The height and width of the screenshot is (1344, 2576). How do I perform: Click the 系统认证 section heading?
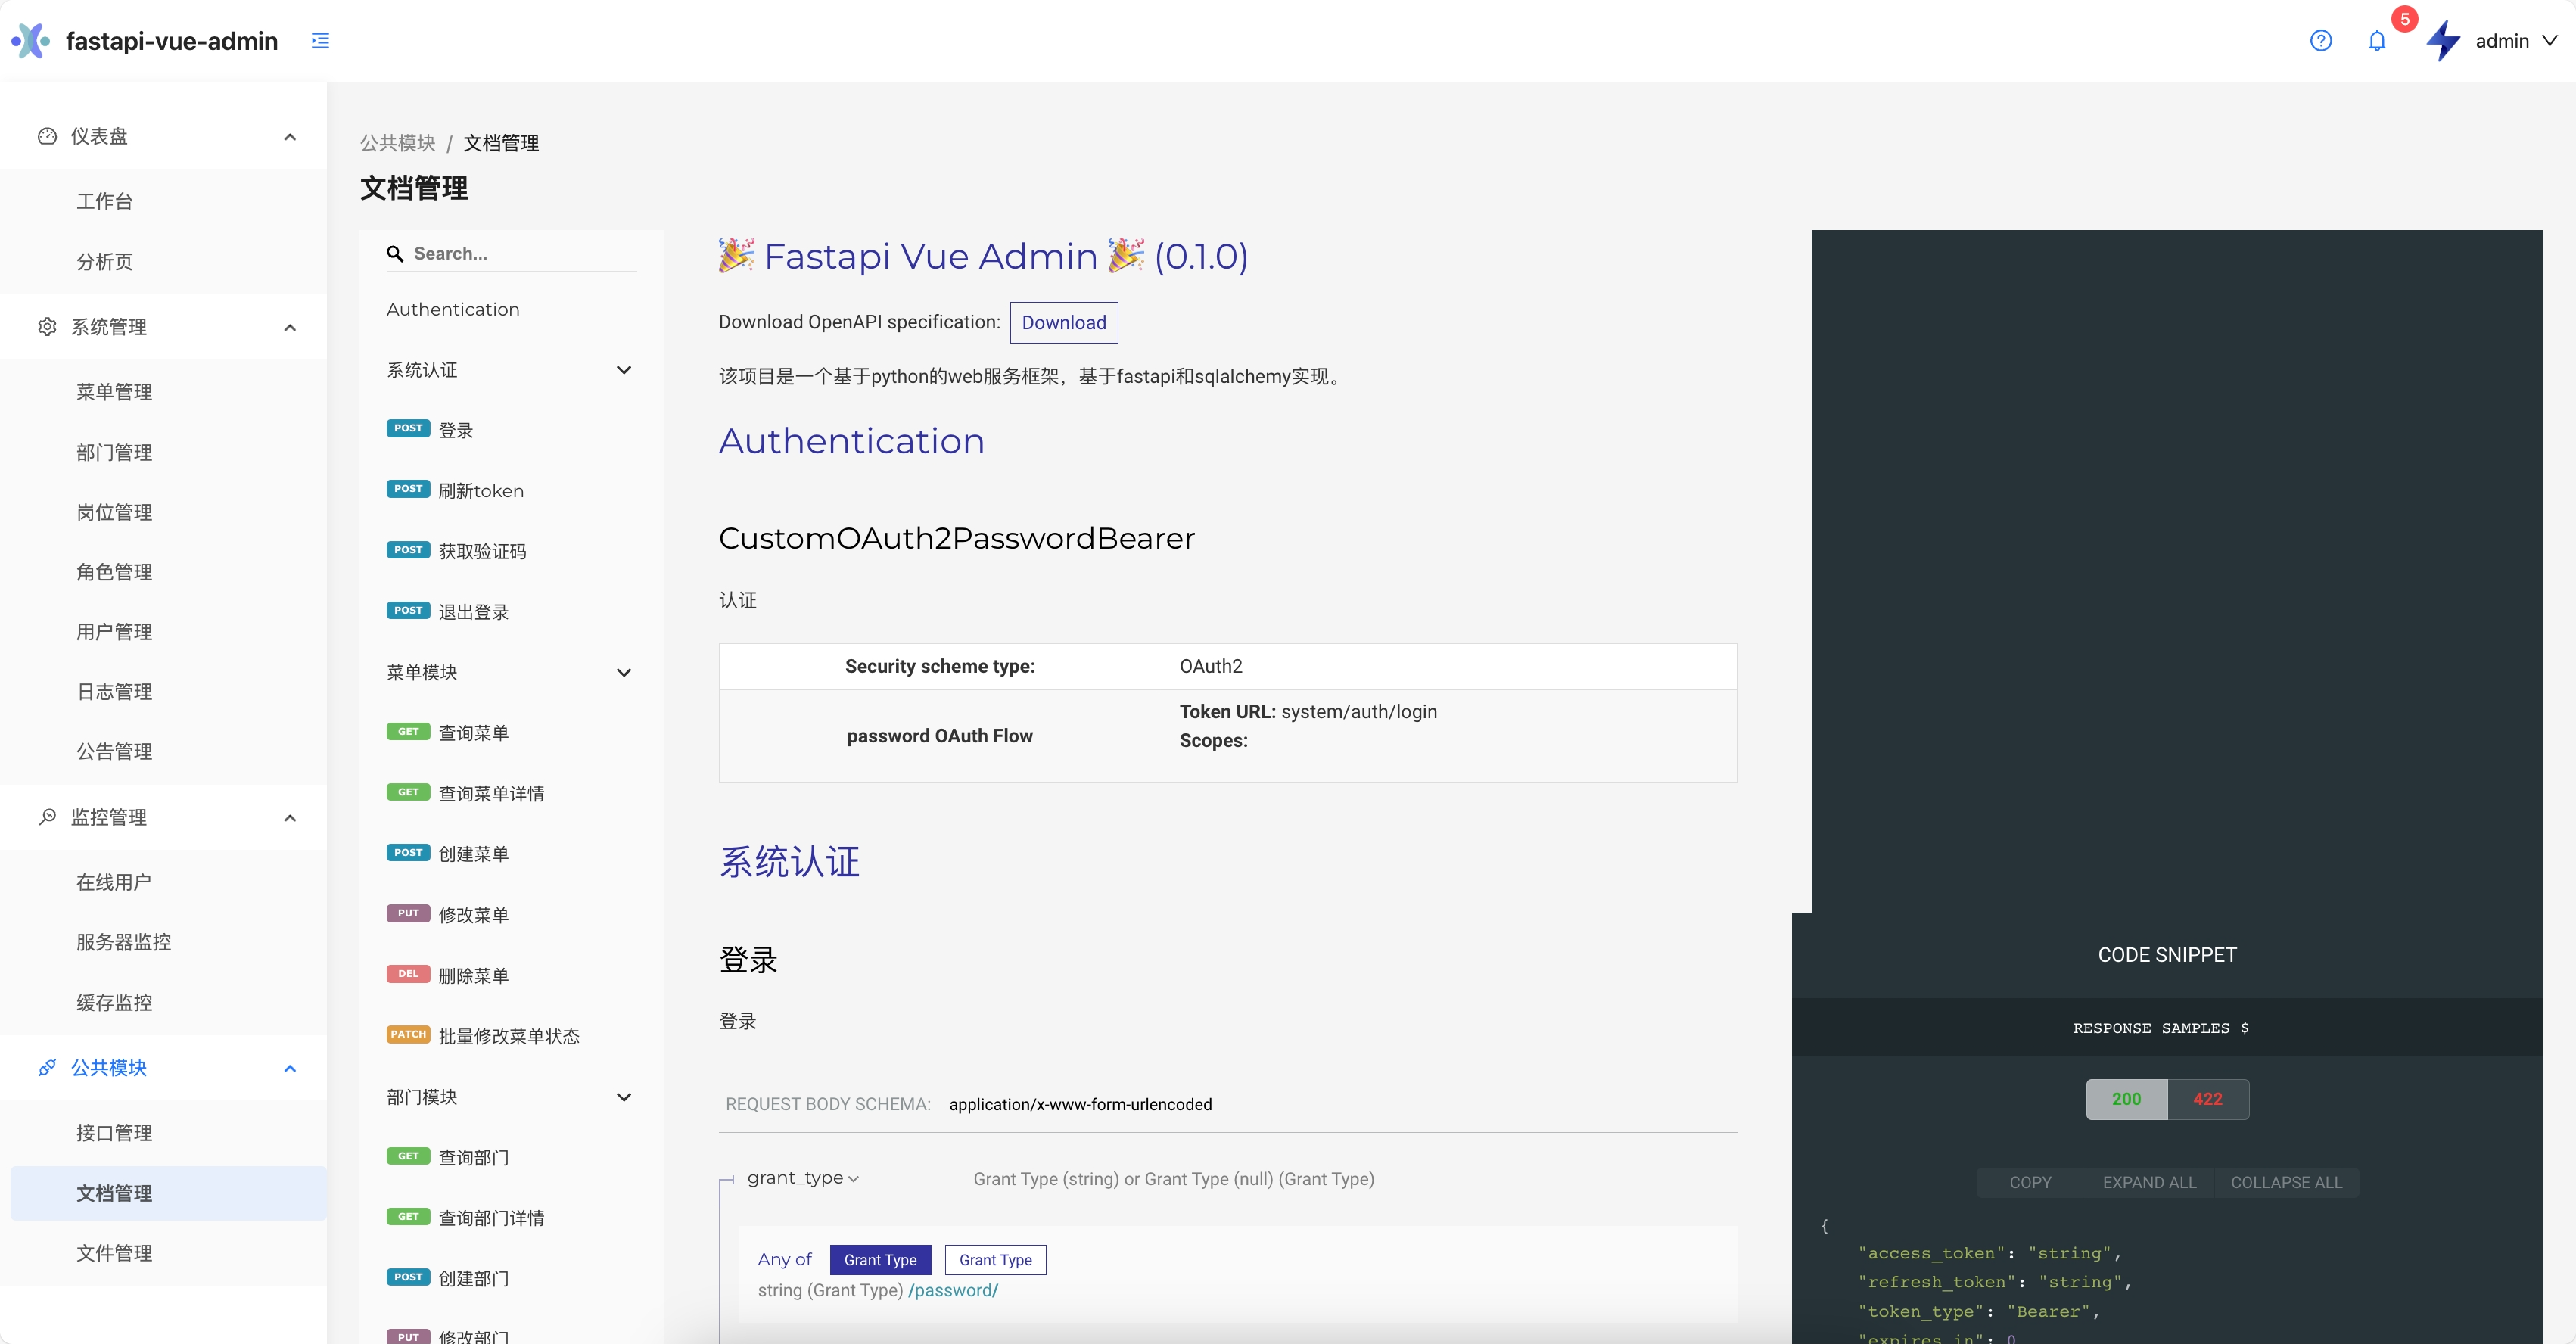click(789, 862)
